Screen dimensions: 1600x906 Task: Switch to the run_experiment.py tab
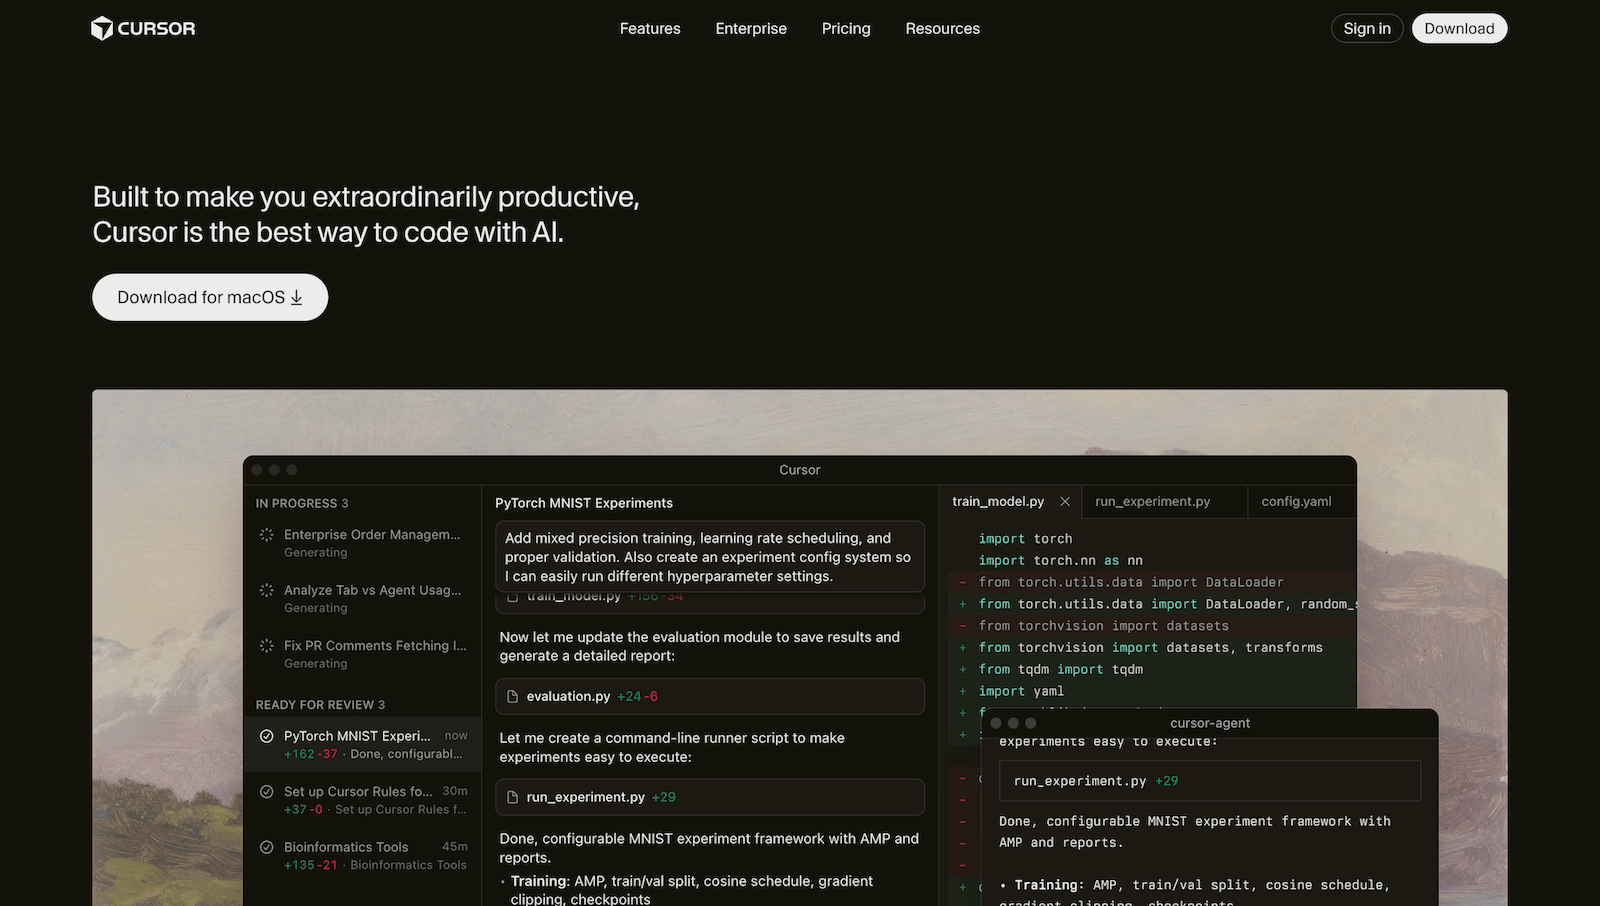tap(1152, 501)
